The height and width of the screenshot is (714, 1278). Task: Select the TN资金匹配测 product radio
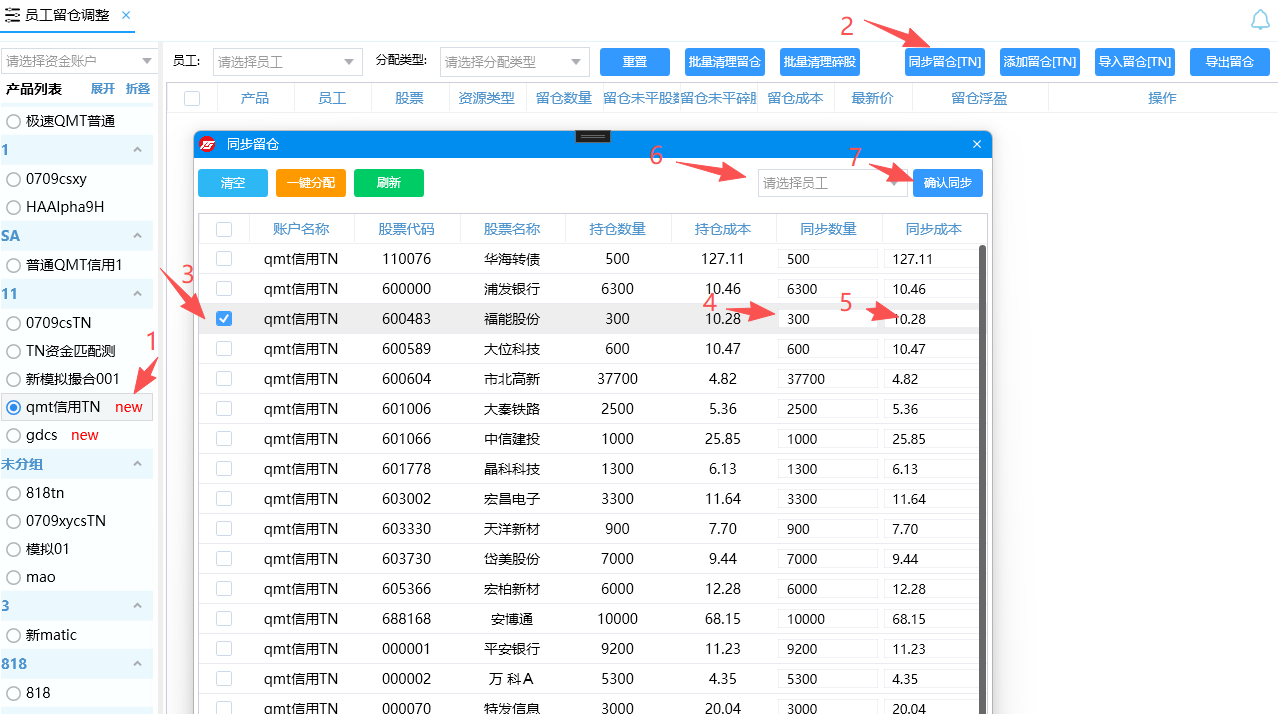[x=14, y=351]
